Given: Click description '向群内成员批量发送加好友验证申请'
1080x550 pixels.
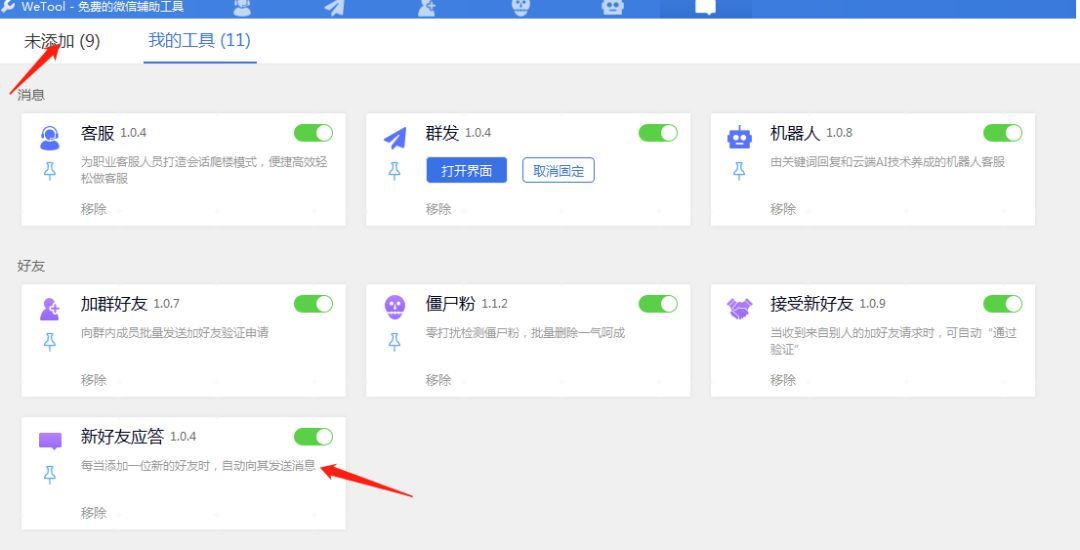Looking at the screenshot, I should click(x=175, y=333).
